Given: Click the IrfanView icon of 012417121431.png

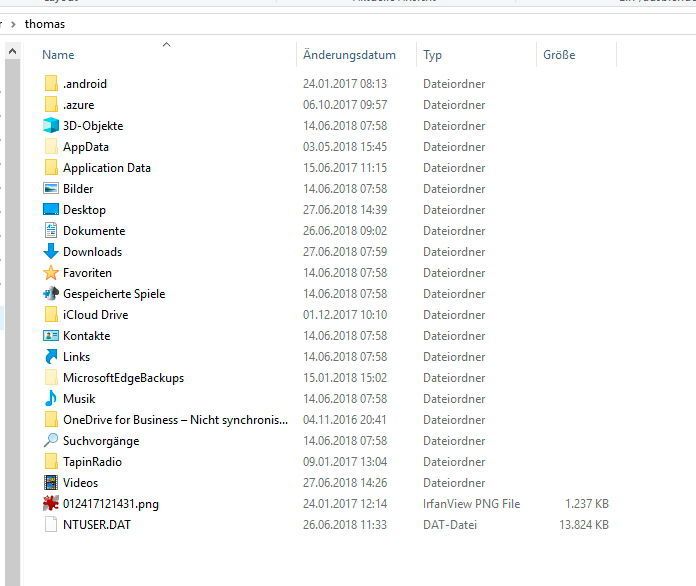Looking at the screenshot, I should 51,503.
